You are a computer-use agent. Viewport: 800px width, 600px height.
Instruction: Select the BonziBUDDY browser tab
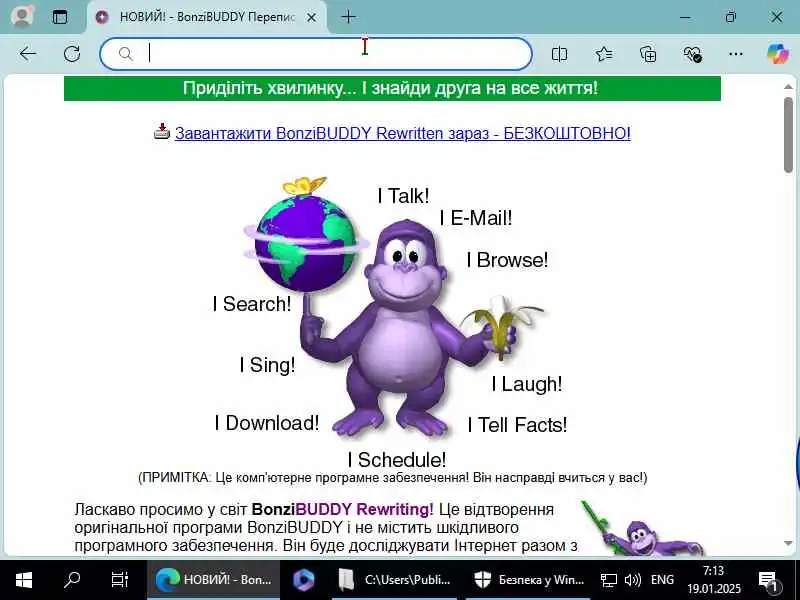click(207, 17)
